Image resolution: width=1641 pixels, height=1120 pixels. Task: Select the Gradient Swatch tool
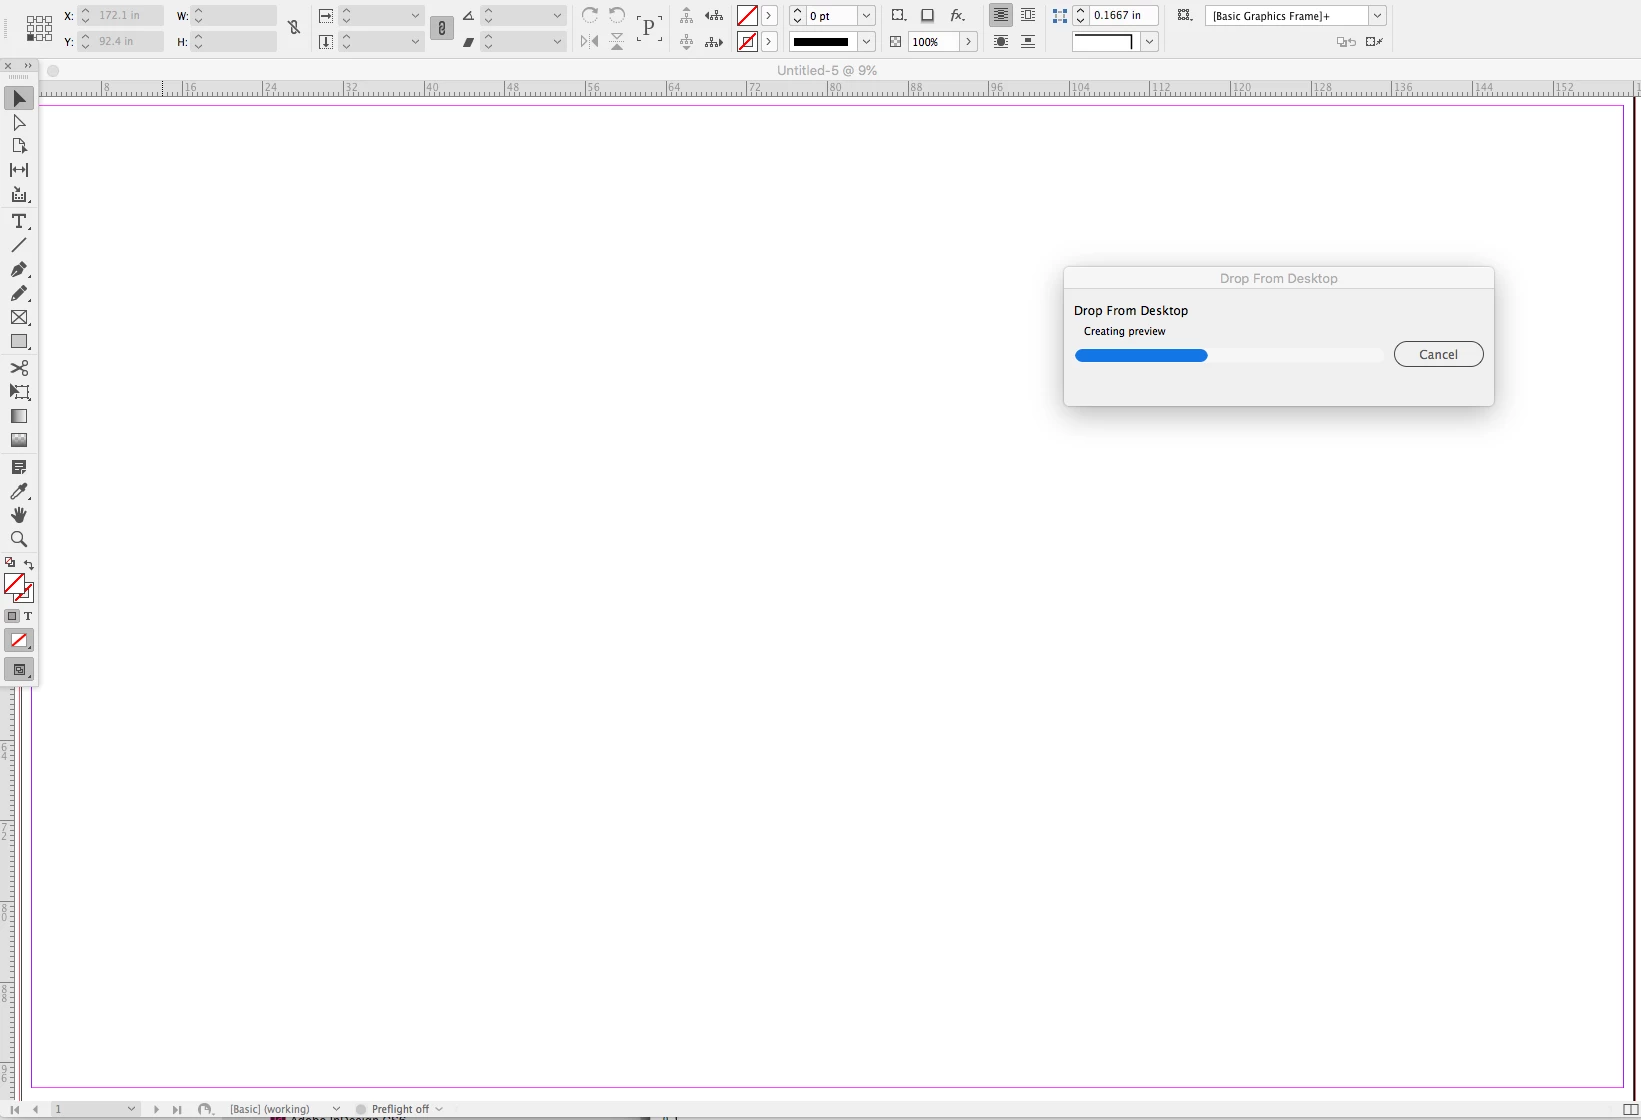(19, 416)
